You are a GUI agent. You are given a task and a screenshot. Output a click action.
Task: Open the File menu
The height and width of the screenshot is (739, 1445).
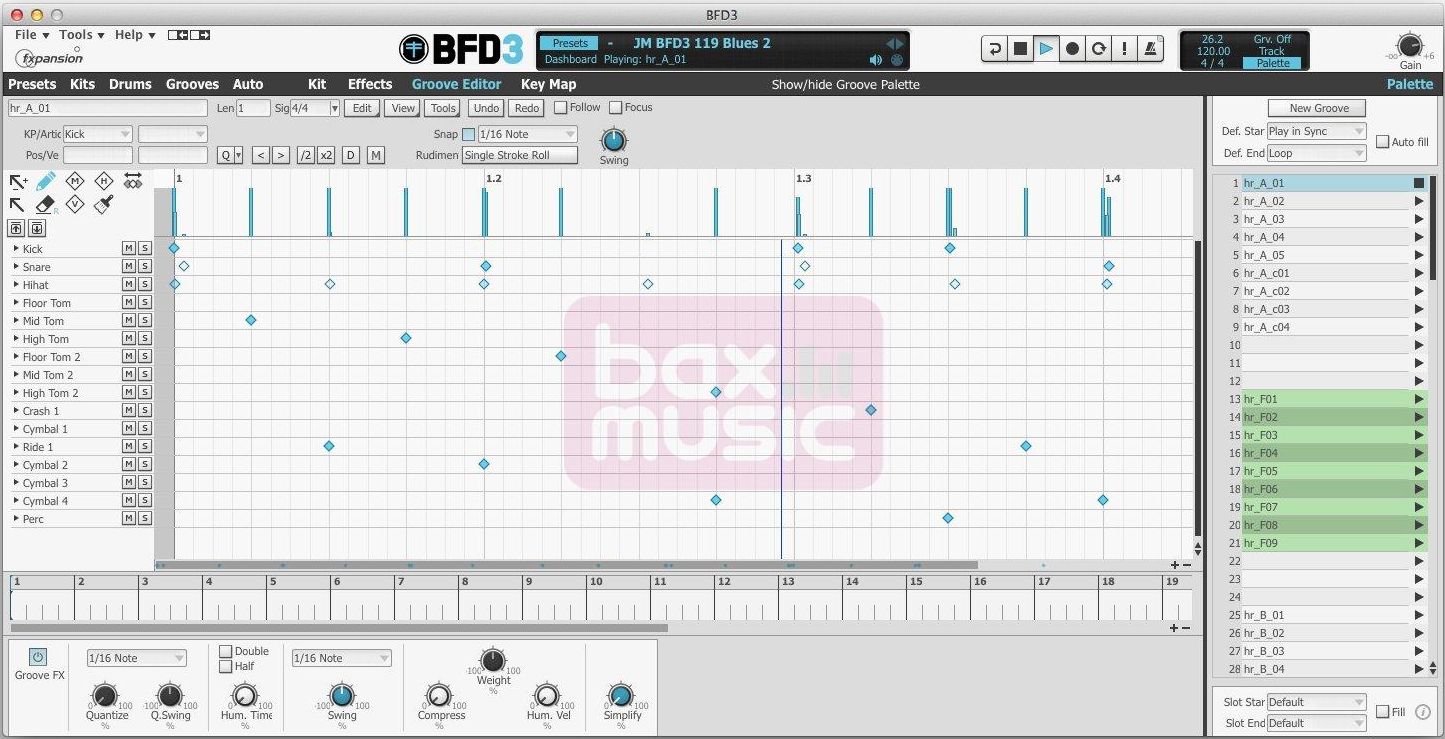(x=32, y=35)
